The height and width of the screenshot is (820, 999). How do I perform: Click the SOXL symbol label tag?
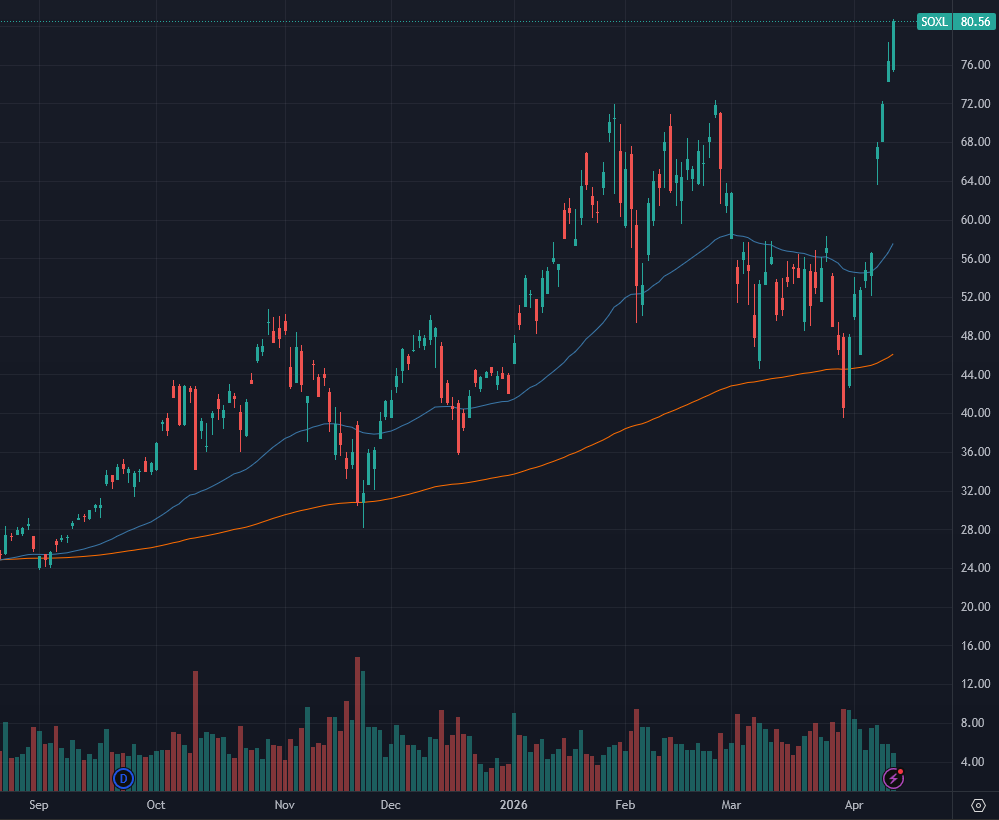coord(934,22)
